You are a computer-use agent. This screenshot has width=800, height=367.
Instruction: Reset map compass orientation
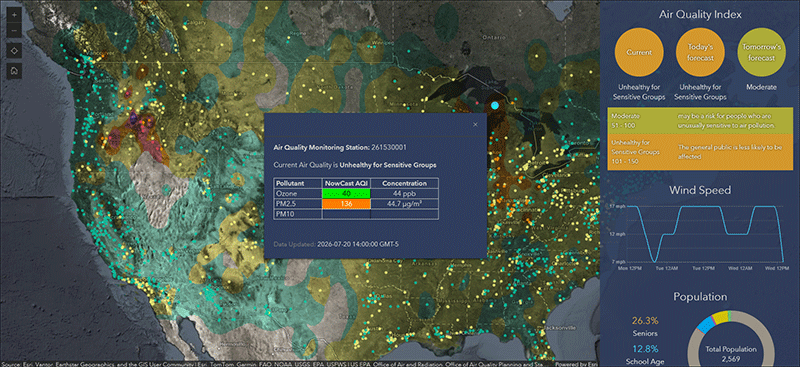[x=14, y=50]
